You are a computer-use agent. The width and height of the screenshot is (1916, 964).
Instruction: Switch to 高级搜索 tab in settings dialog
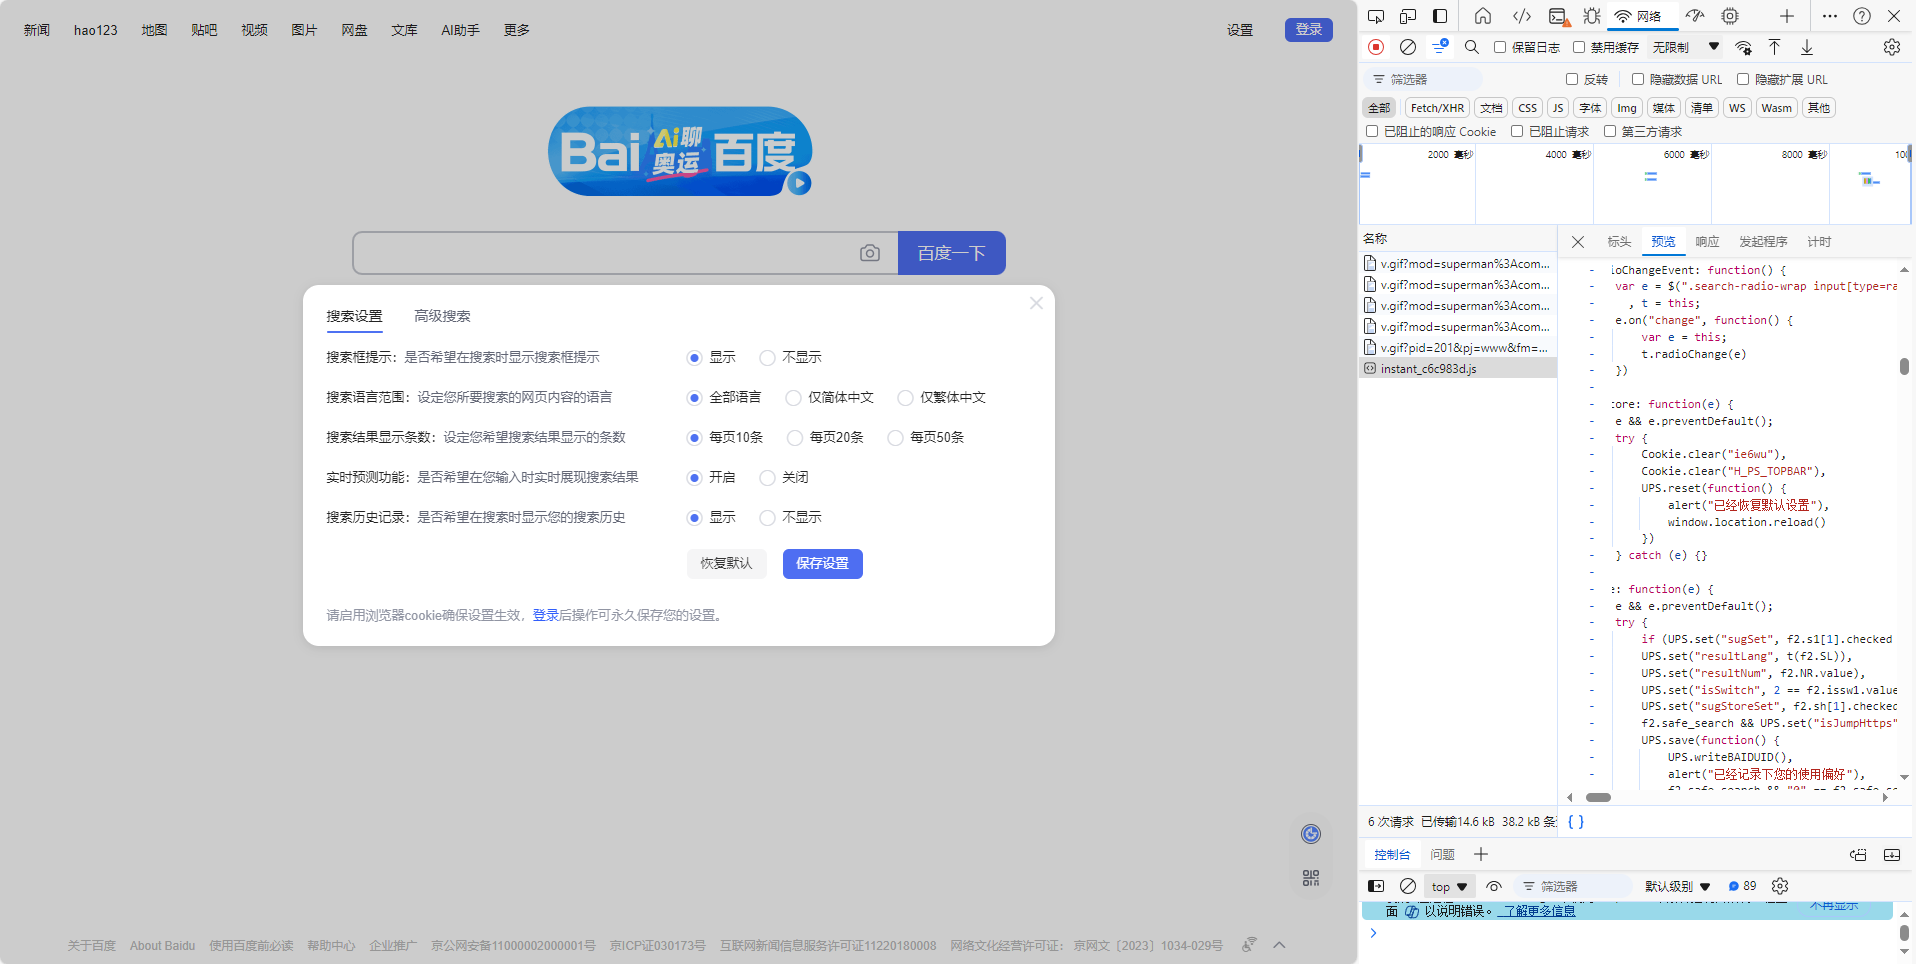click(x=442, y=316)
